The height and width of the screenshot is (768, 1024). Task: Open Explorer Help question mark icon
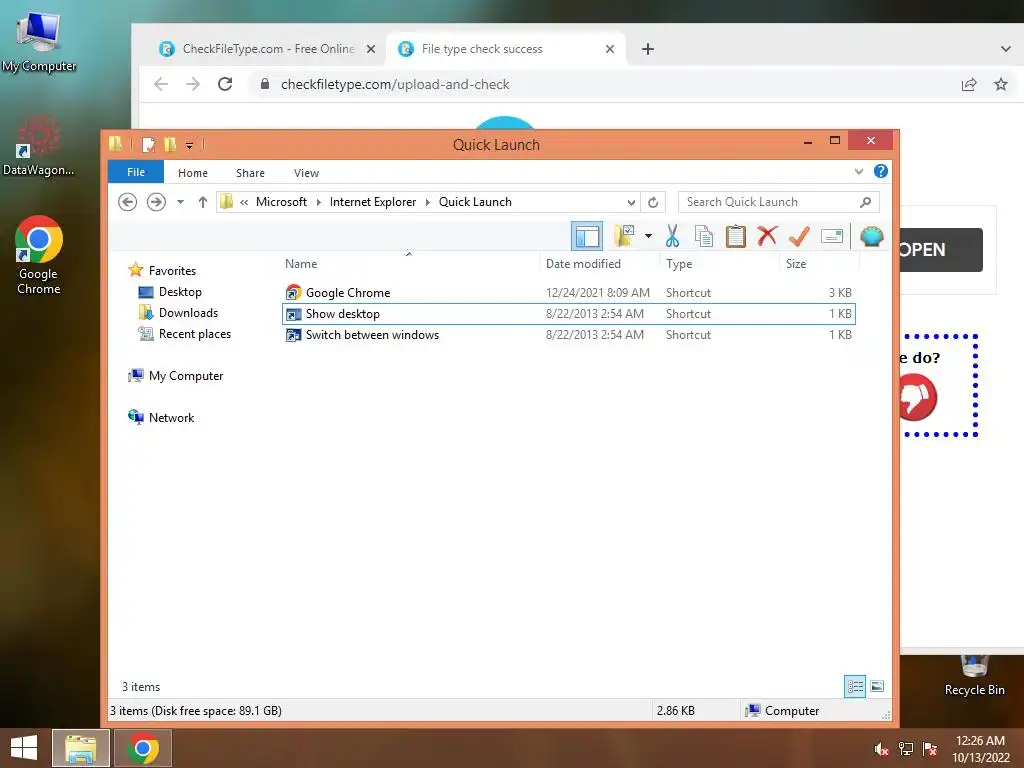(880, 171)
